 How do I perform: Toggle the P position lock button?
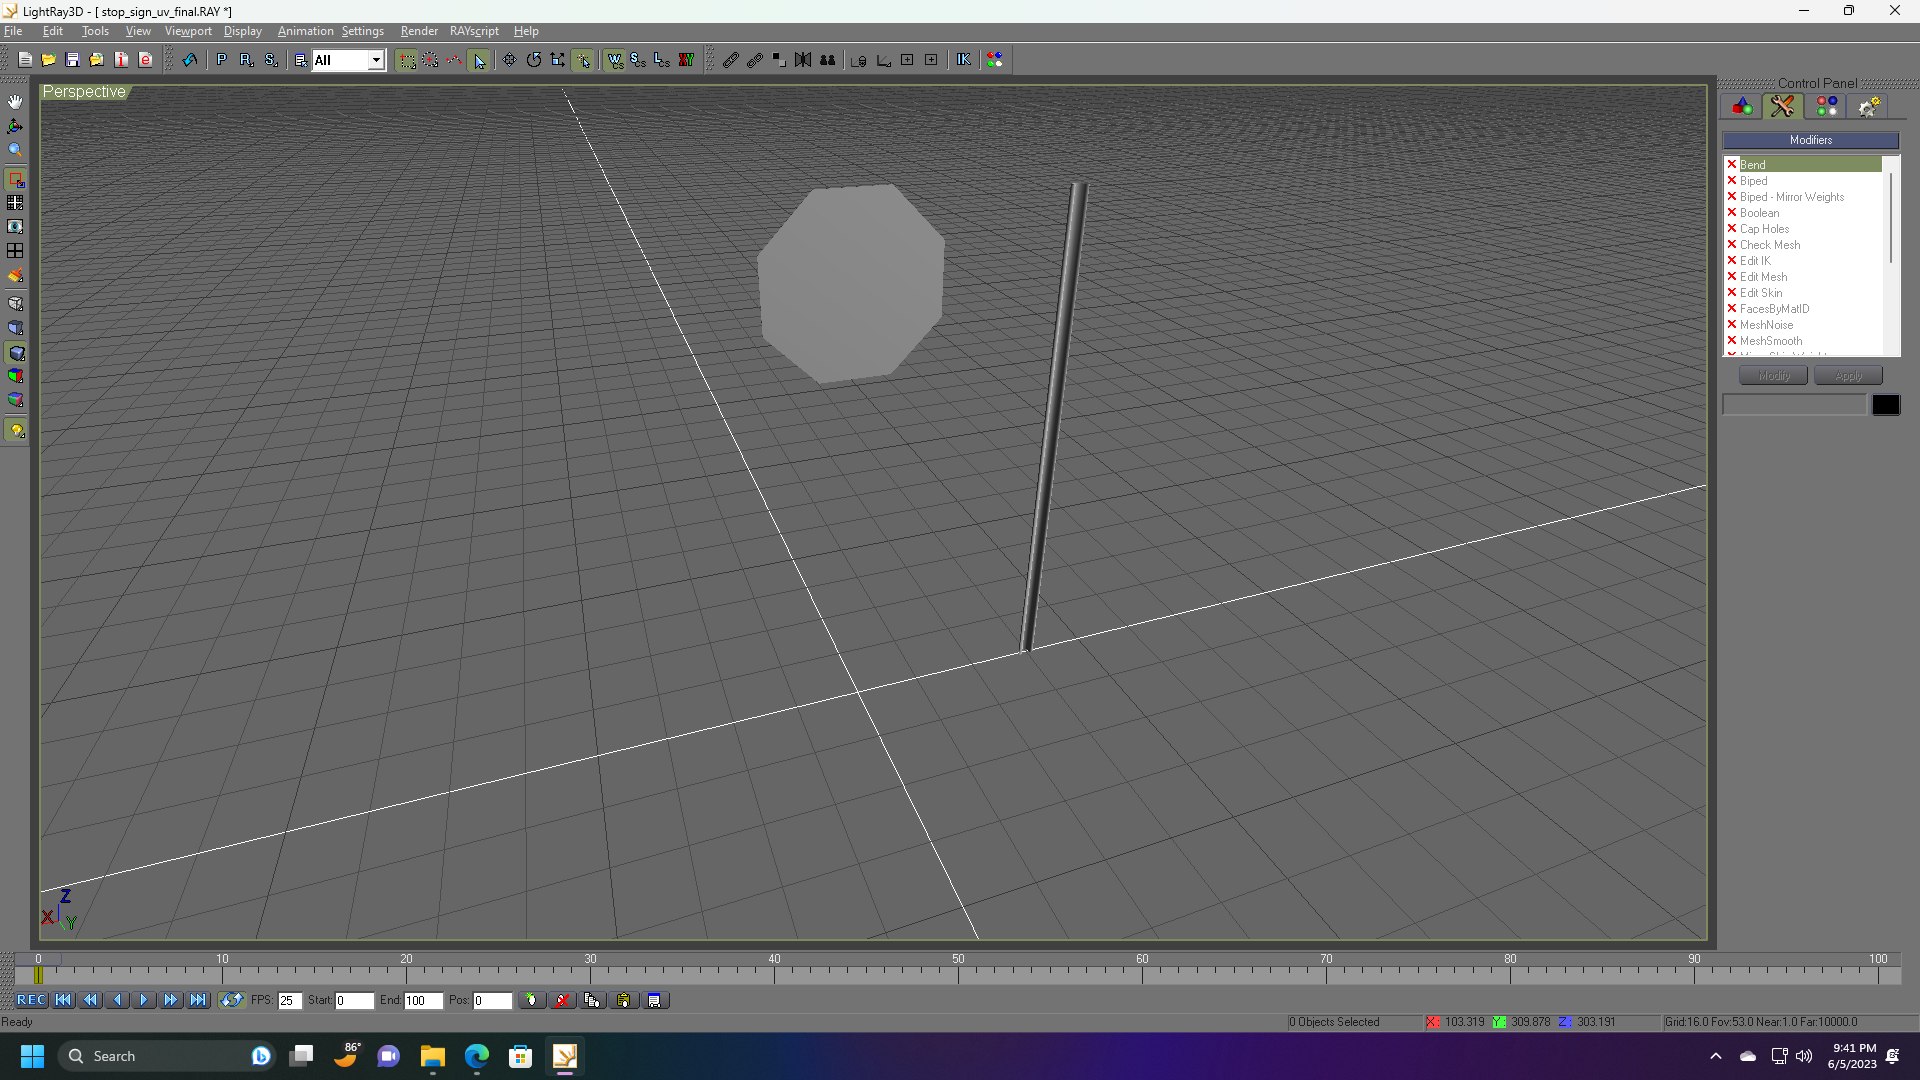(222, 60)
